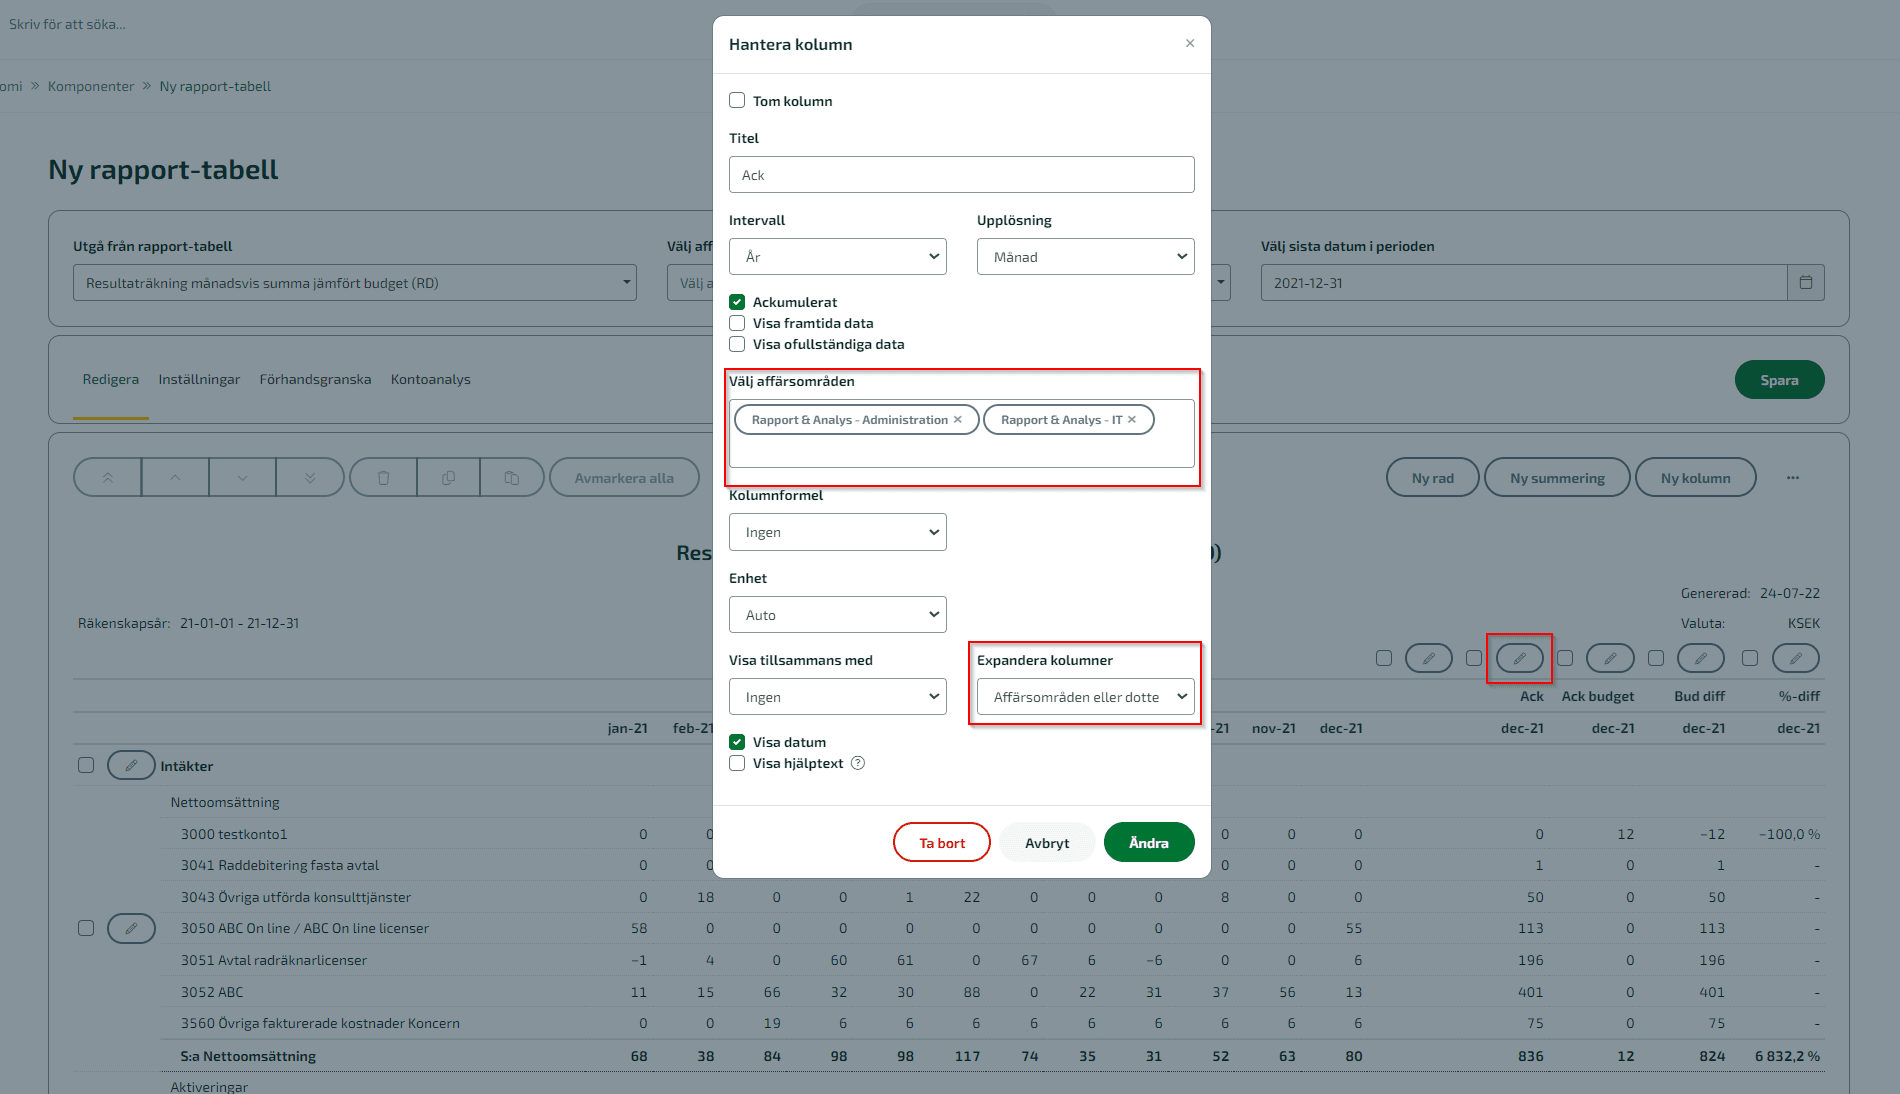Open the Upplösning dropdown

[x=1085, y=257]
